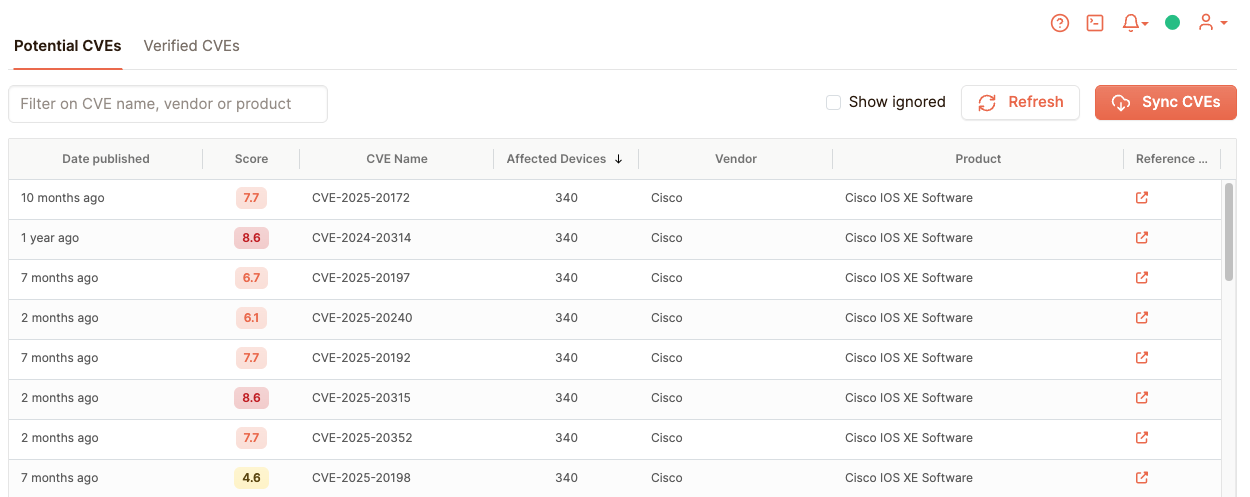Screen dimensions: 1250x497
Task: Focus the CVE filter input field
Action: point(168,104)
